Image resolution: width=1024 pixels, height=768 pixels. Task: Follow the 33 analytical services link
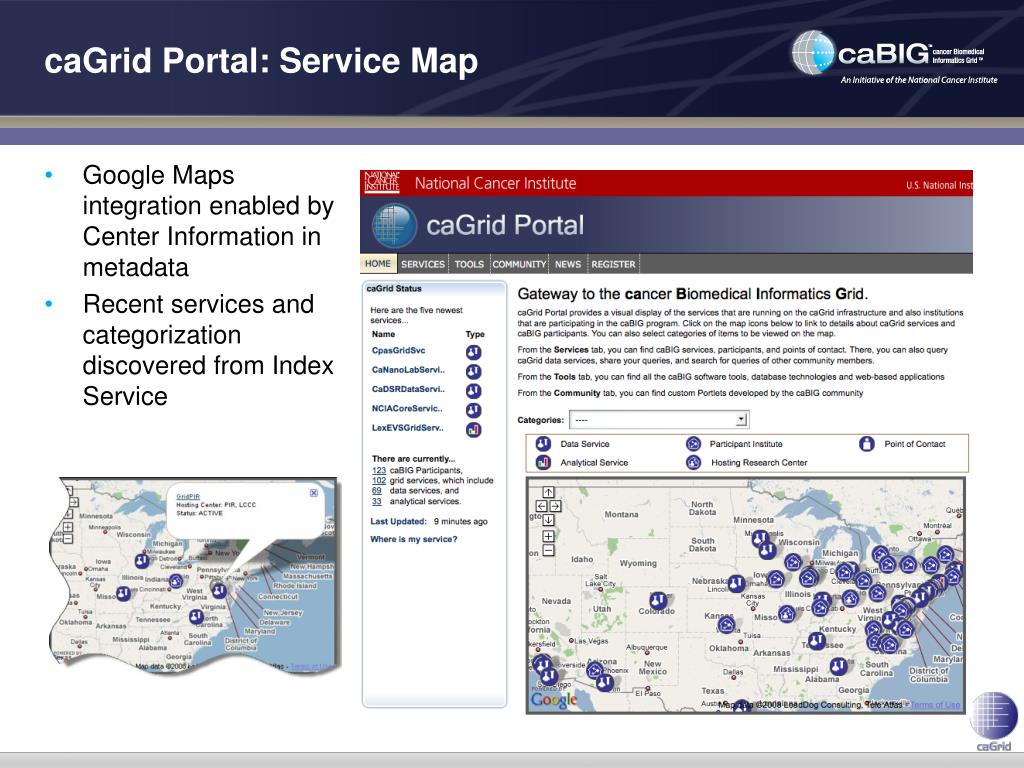click(x=376, y=502)
